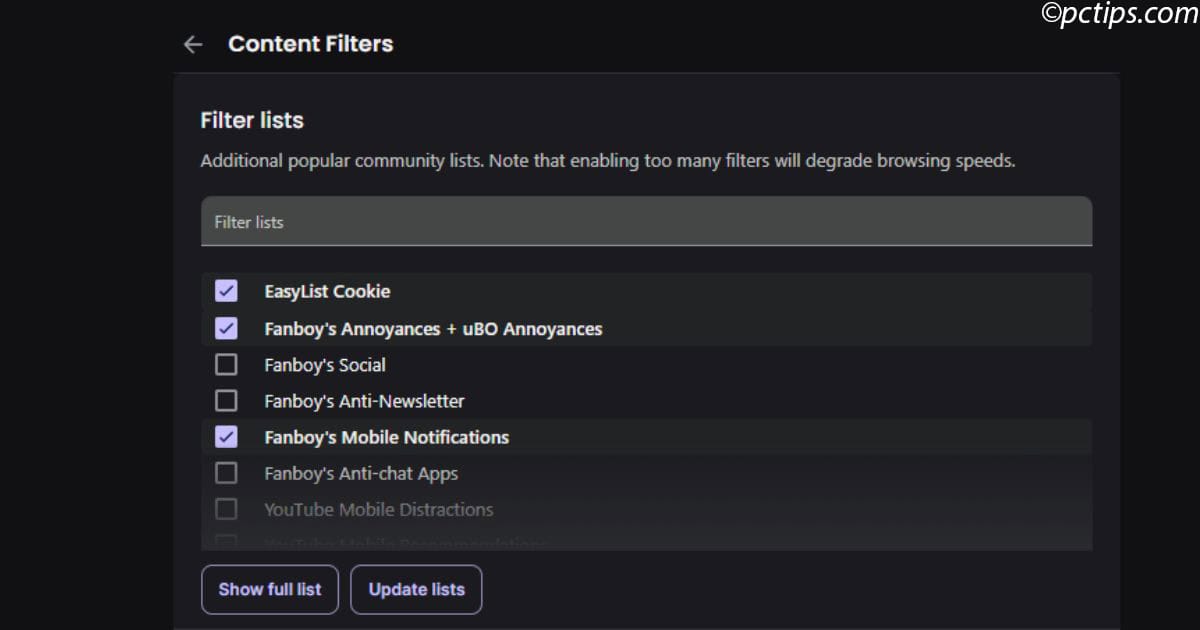
Task: Uncheck Fanboy's Mobile Notifications checkbox
Action: pos(227,437)
